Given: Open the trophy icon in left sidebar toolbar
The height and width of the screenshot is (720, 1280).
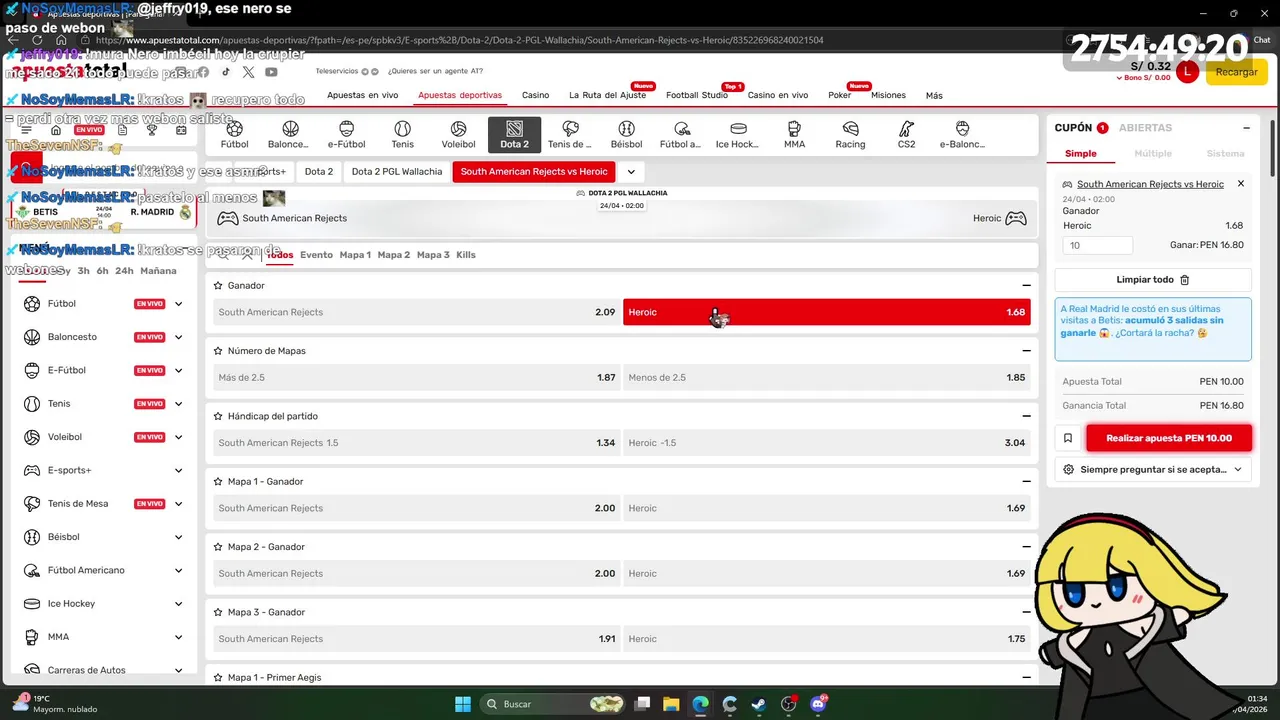Looking at the screenshot, I should [152, 130].
